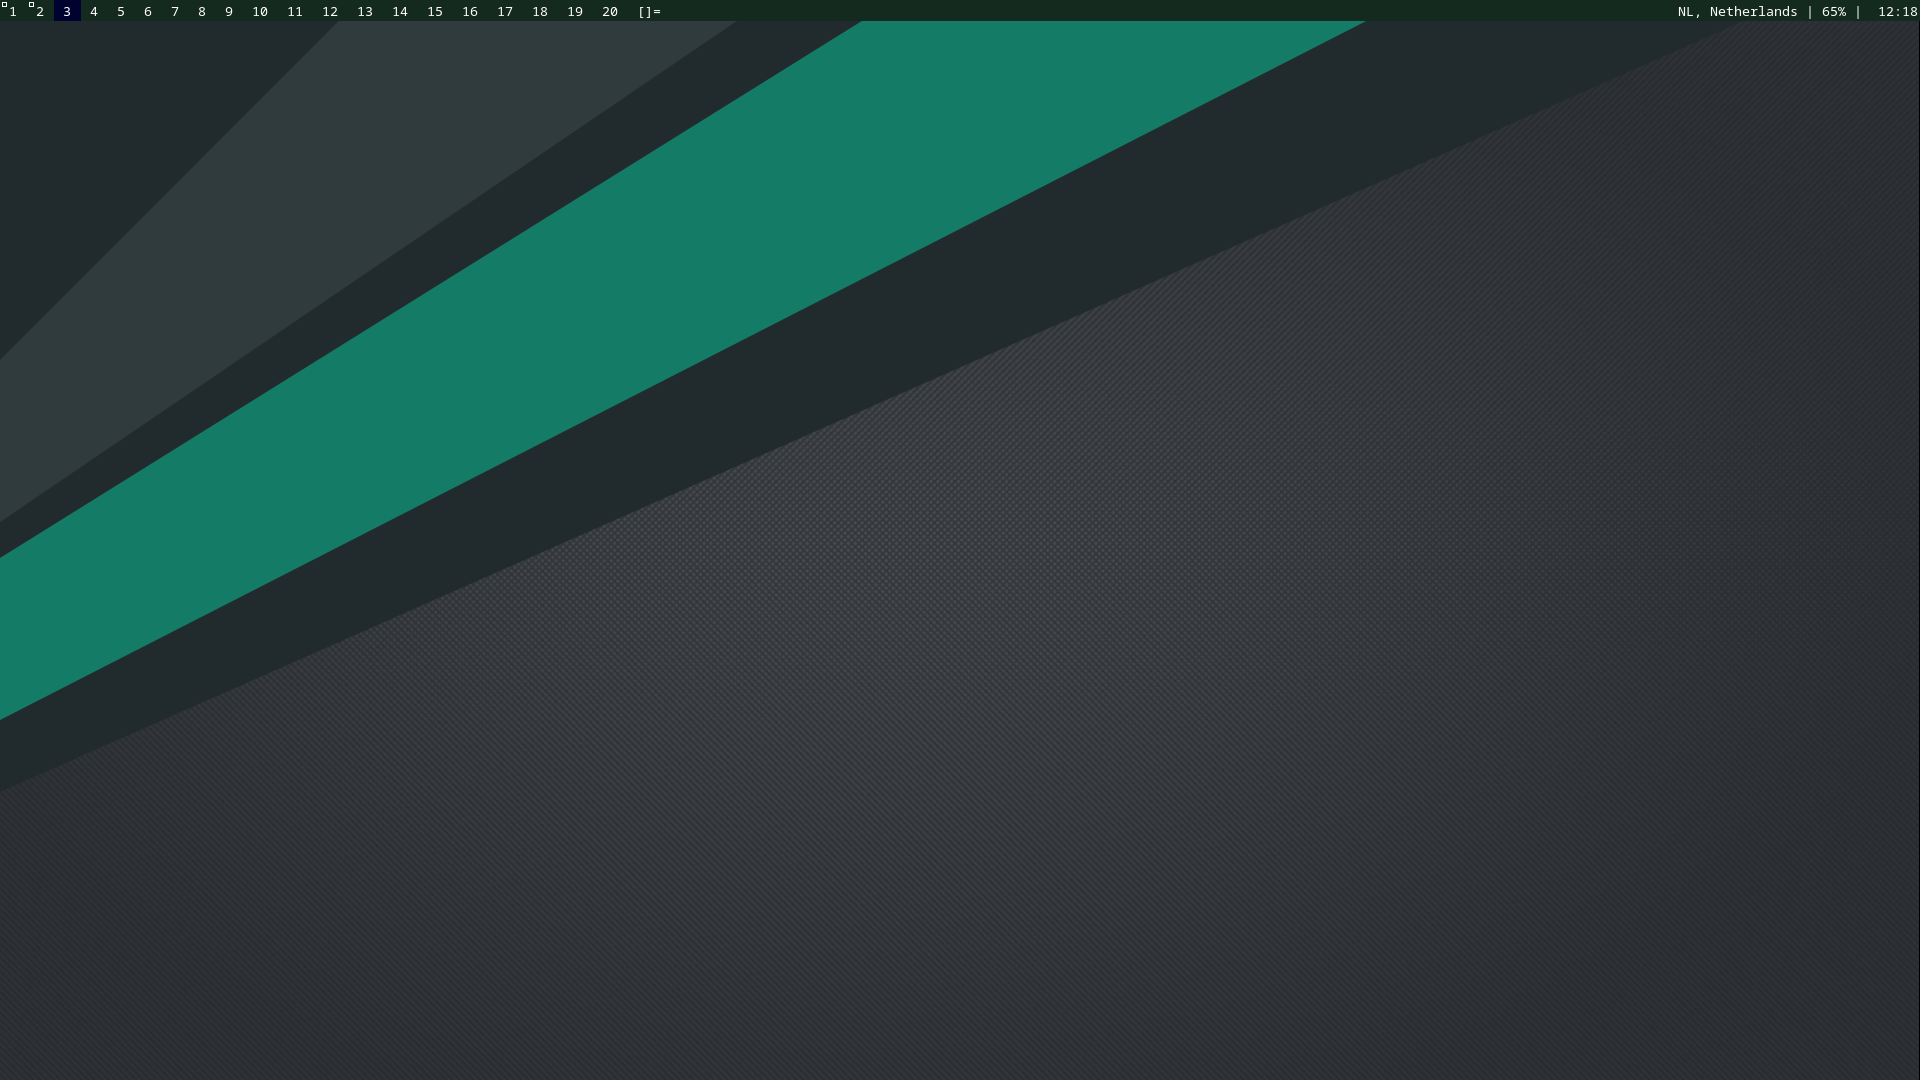The image size is (1920, 1080).
Task: Switch to tag 14
Action: coord(400,12)
